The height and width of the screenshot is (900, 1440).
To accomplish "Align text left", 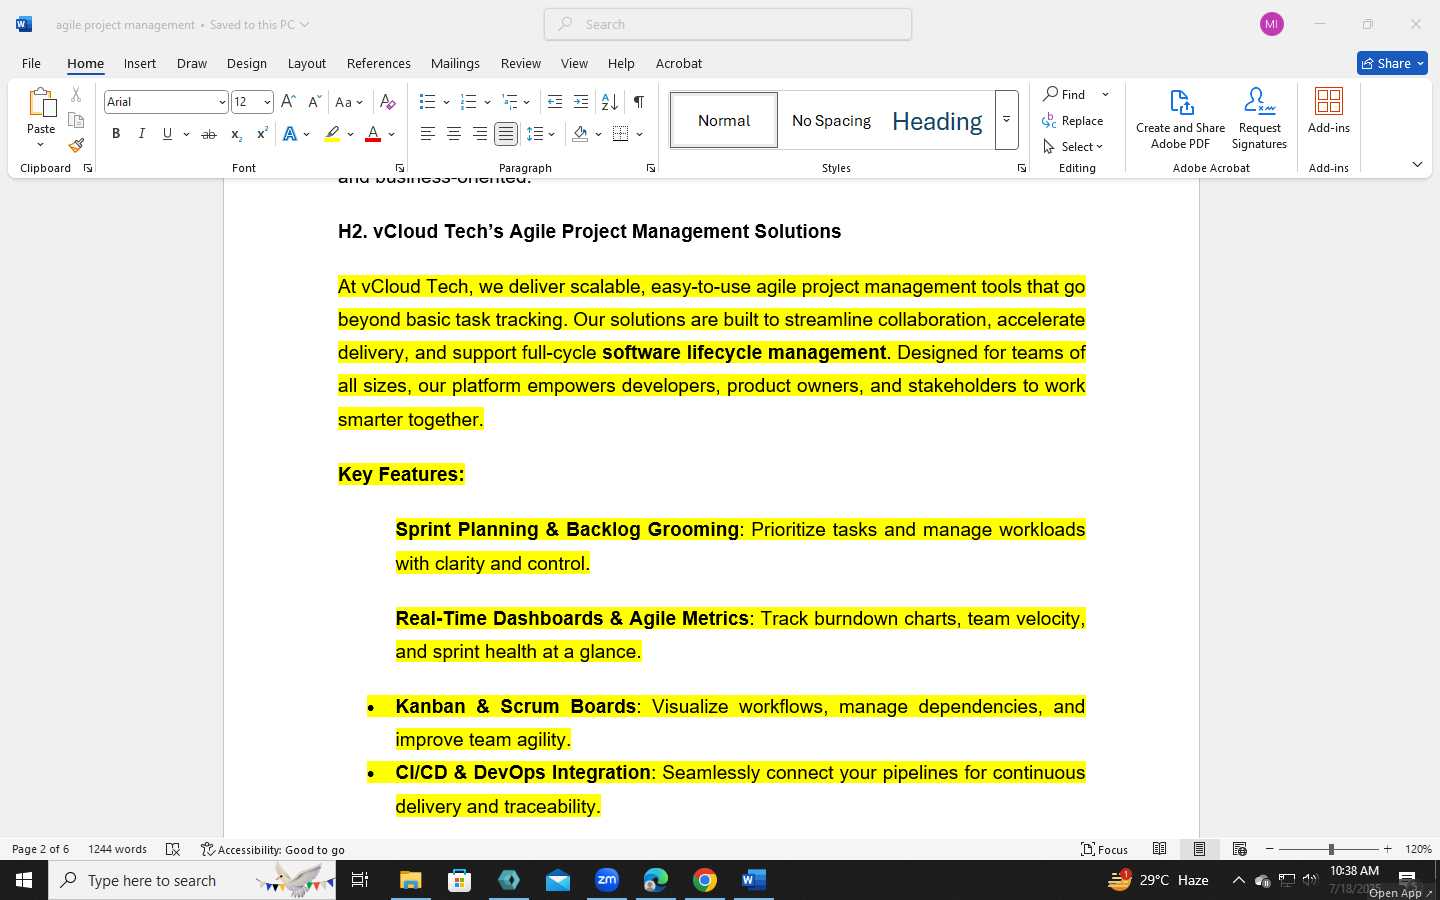I will [427, 134].
